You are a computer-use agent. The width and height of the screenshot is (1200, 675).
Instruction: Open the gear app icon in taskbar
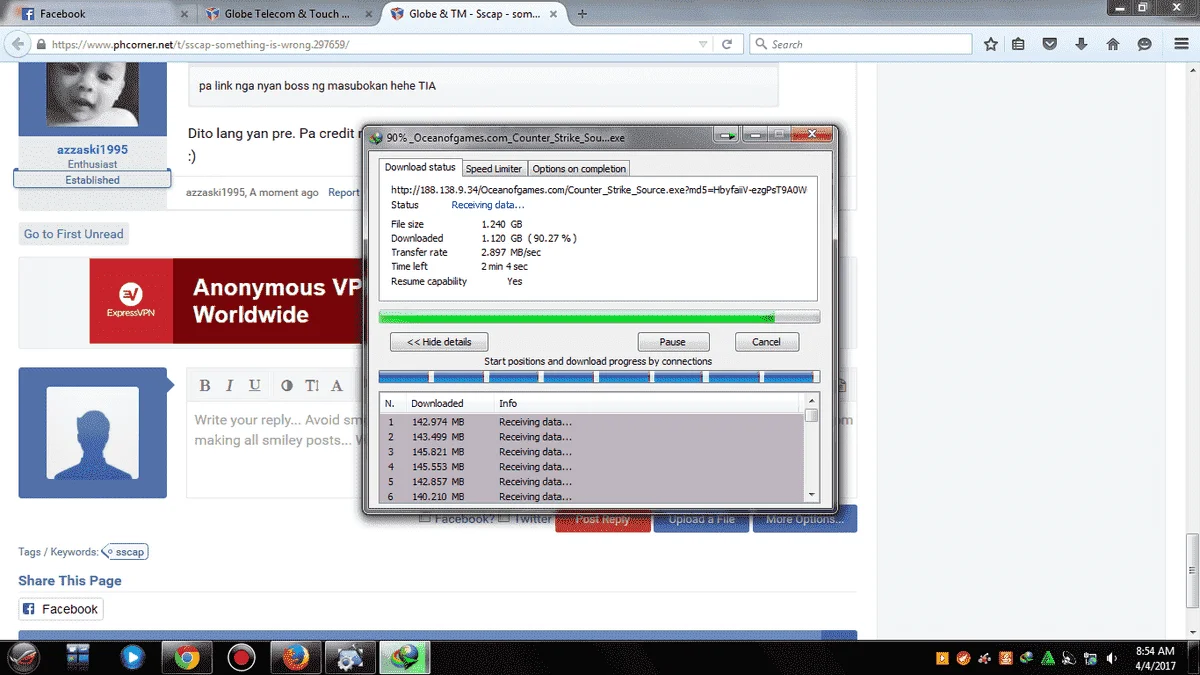(350, 657)
